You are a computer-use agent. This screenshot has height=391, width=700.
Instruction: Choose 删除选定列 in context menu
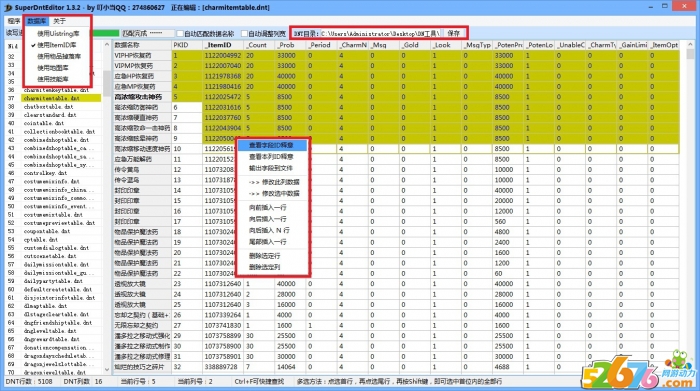point(271,267)
